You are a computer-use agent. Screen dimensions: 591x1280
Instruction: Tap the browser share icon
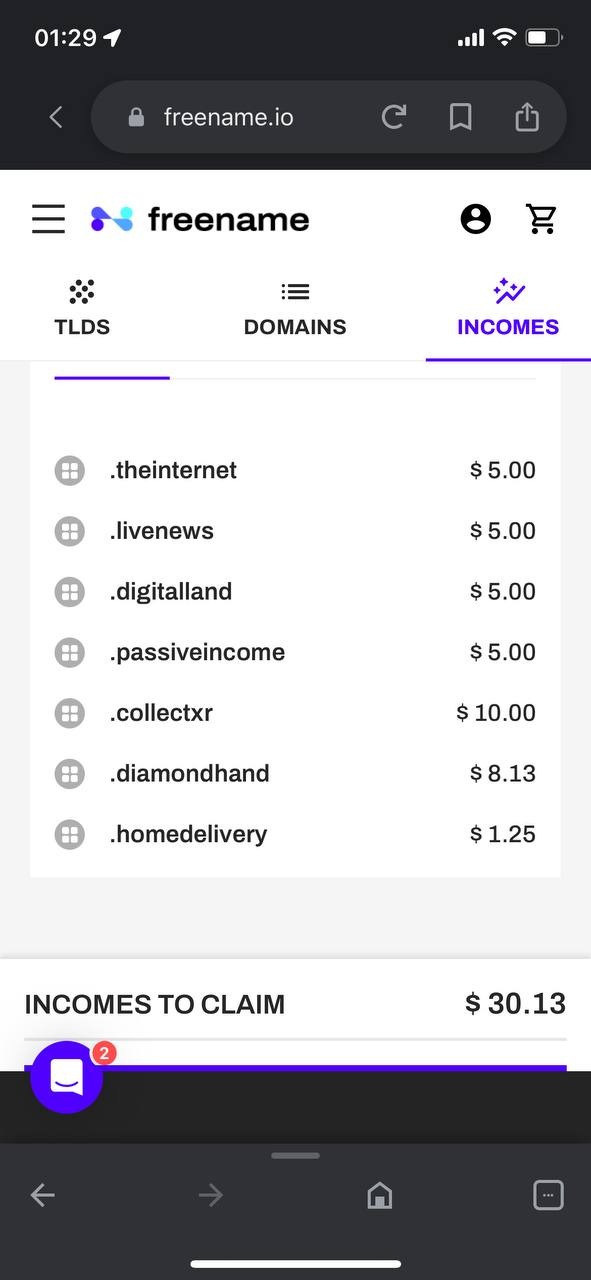(526, 117)
